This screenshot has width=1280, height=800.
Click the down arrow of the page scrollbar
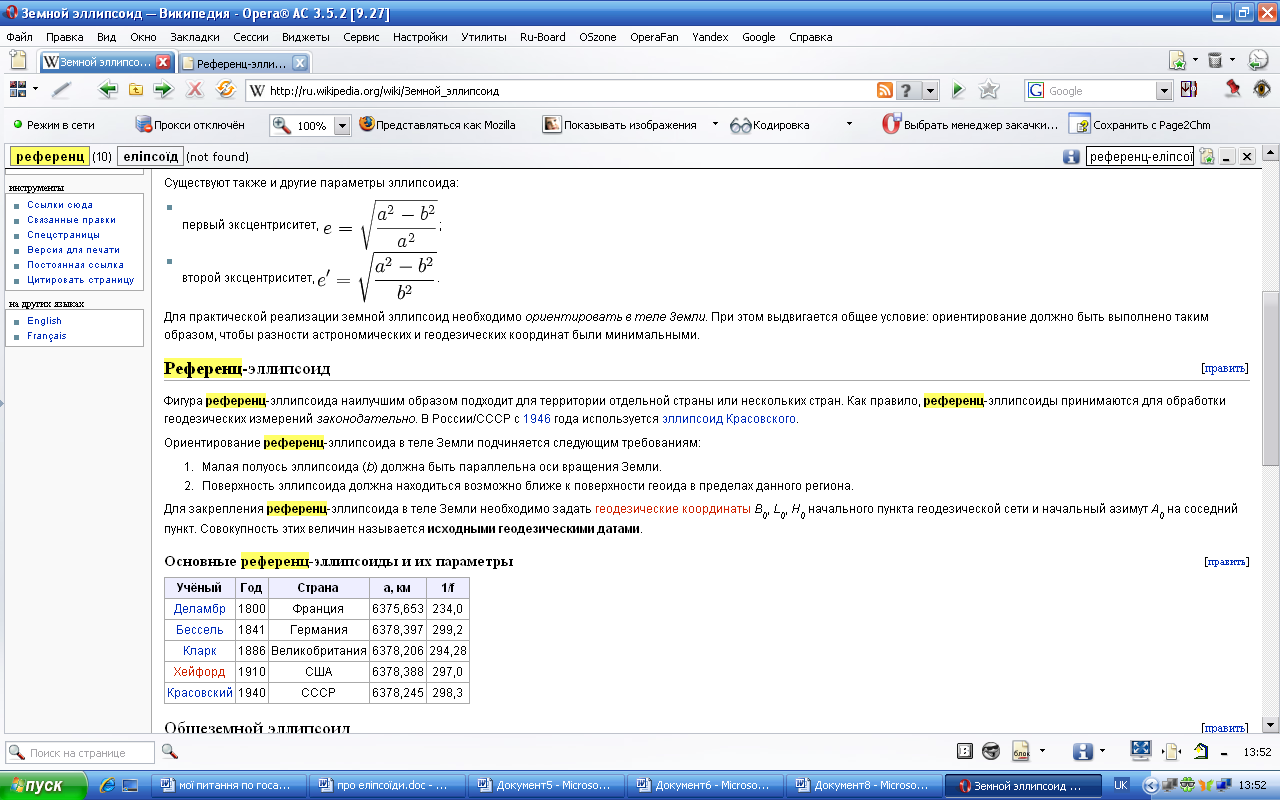click(x=1271, y=725)
